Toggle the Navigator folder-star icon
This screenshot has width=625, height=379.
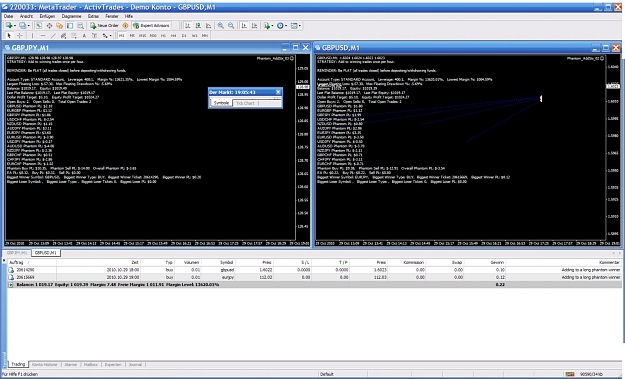59,26
